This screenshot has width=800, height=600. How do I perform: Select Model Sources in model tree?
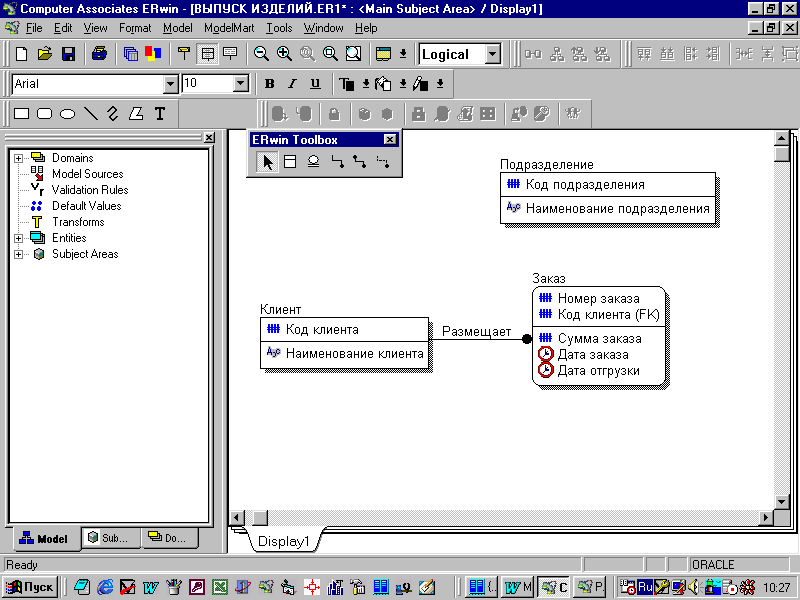click(88, 174)
